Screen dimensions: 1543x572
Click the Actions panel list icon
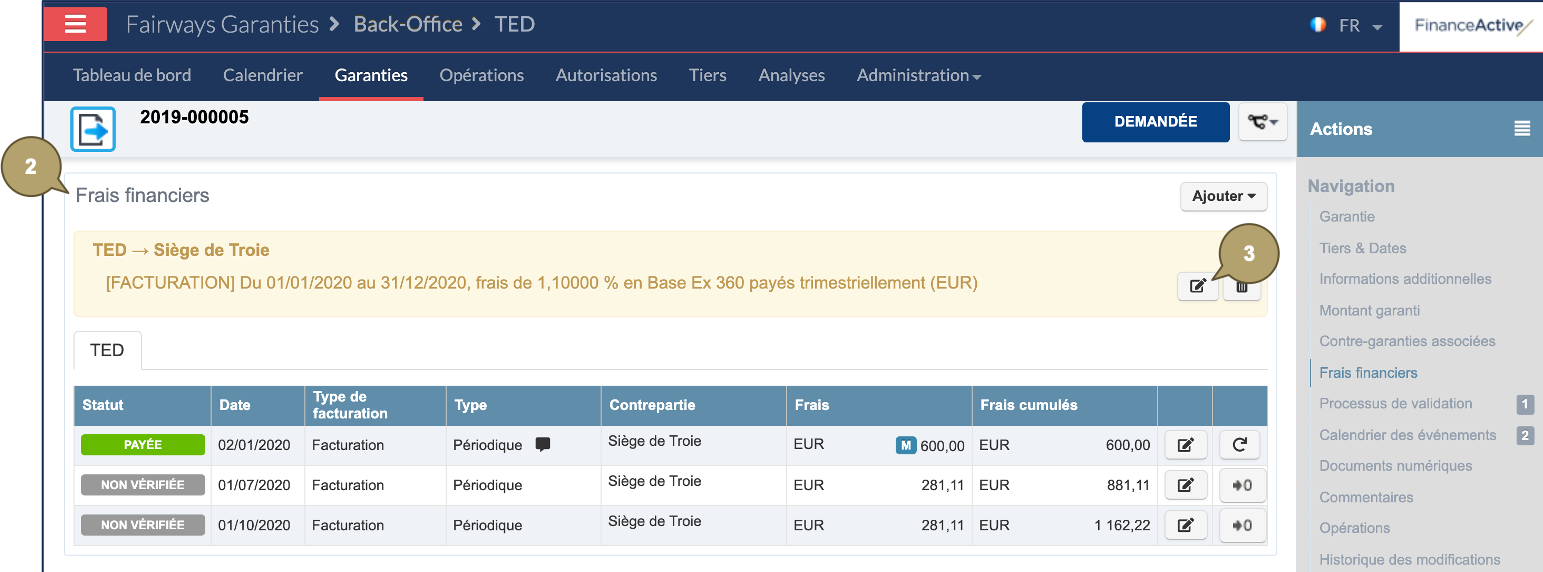(1521, 128)
